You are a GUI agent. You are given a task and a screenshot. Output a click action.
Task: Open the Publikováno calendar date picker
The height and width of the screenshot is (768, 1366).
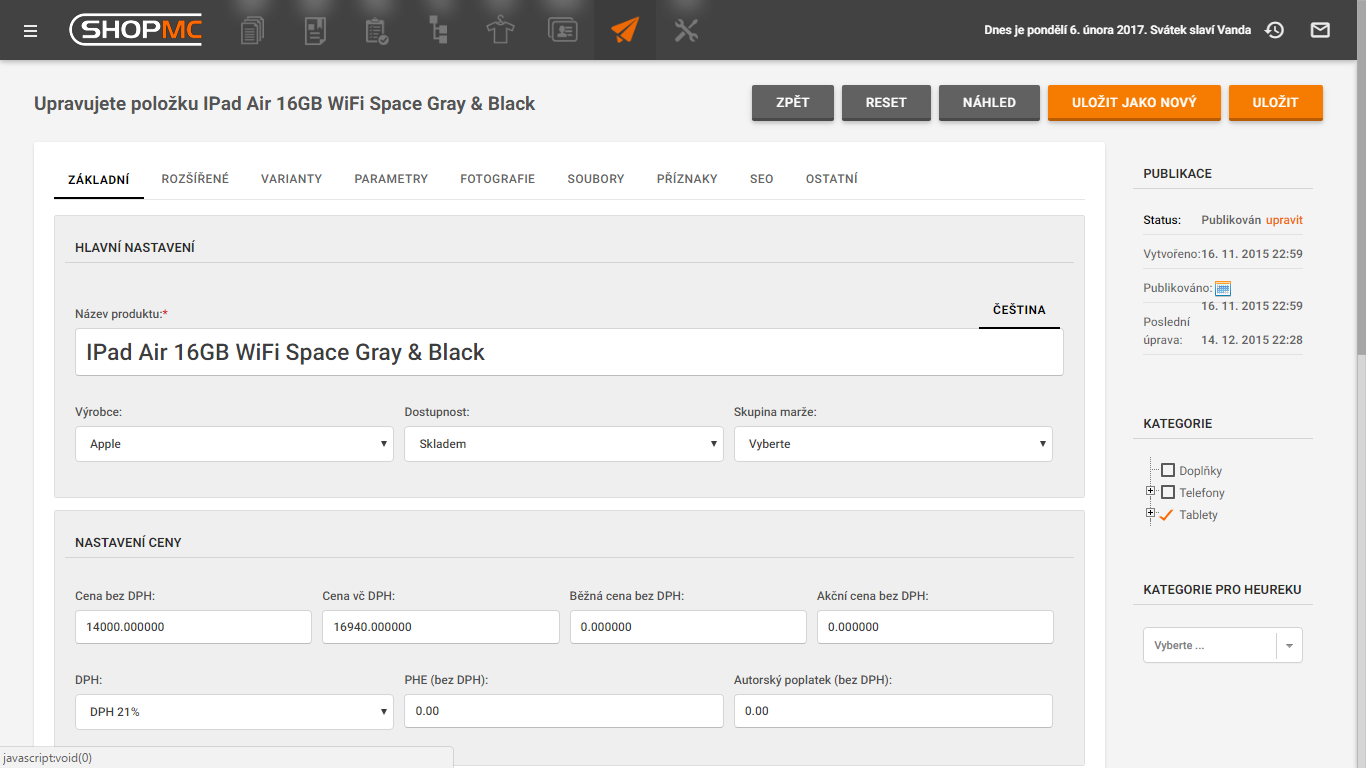click(1222, 288)
